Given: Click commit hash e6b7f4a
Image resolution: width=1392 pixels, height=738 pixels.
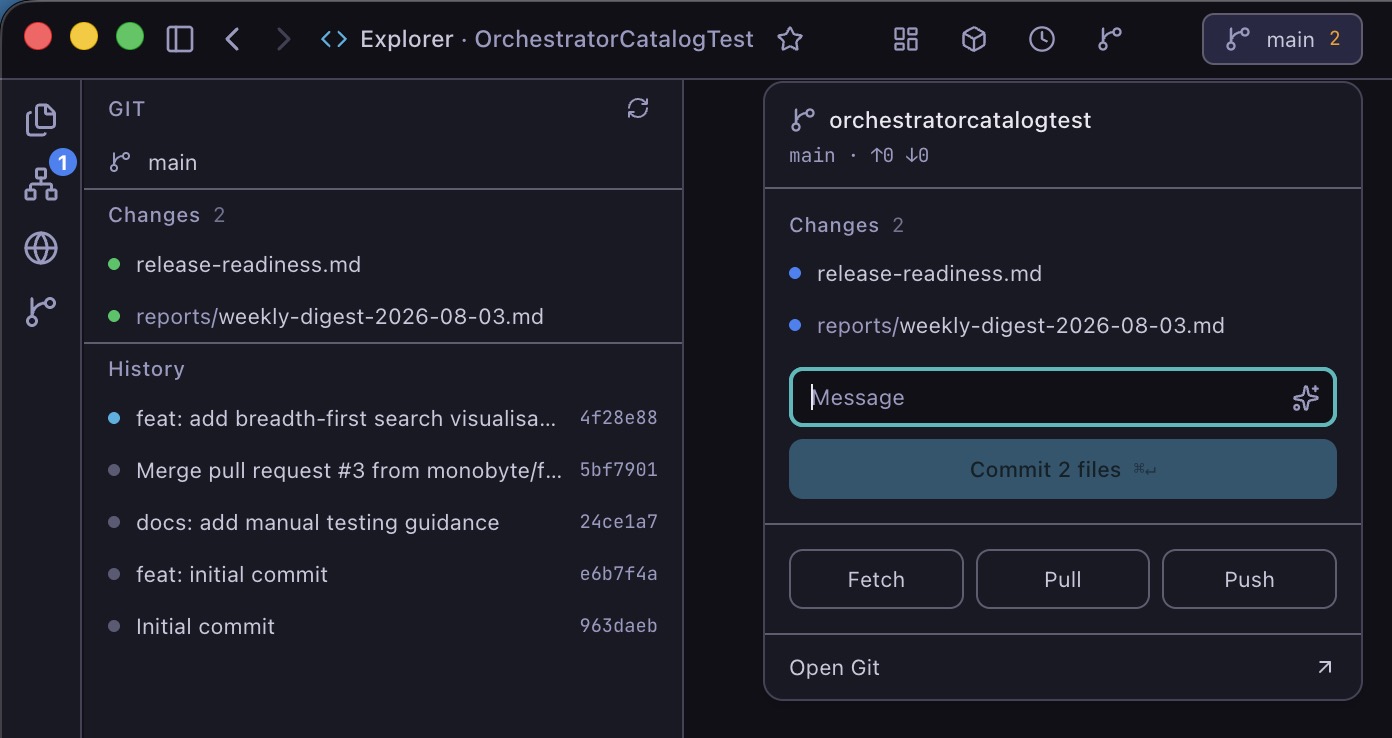Looking at the screenshot, I should tap(618, 574).
